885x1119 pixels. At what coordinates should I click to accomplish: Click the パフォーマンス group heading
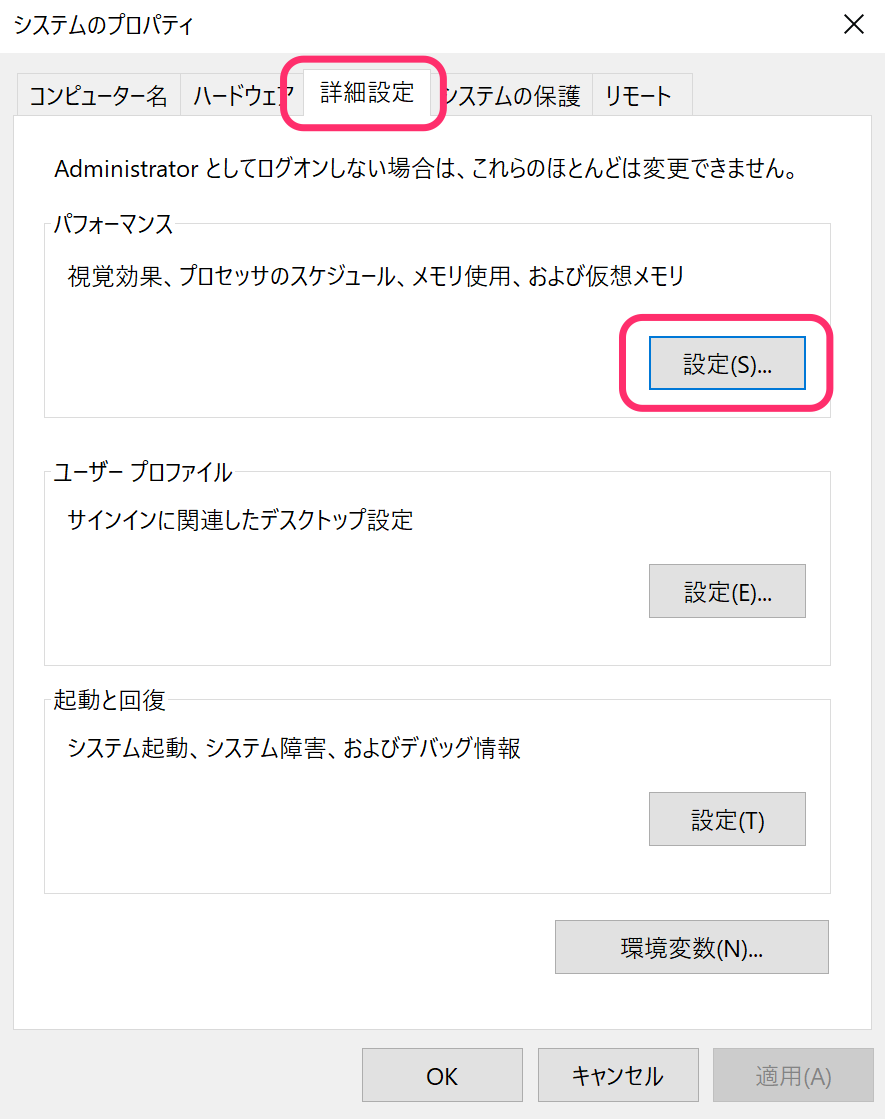(x=114, y=224)
